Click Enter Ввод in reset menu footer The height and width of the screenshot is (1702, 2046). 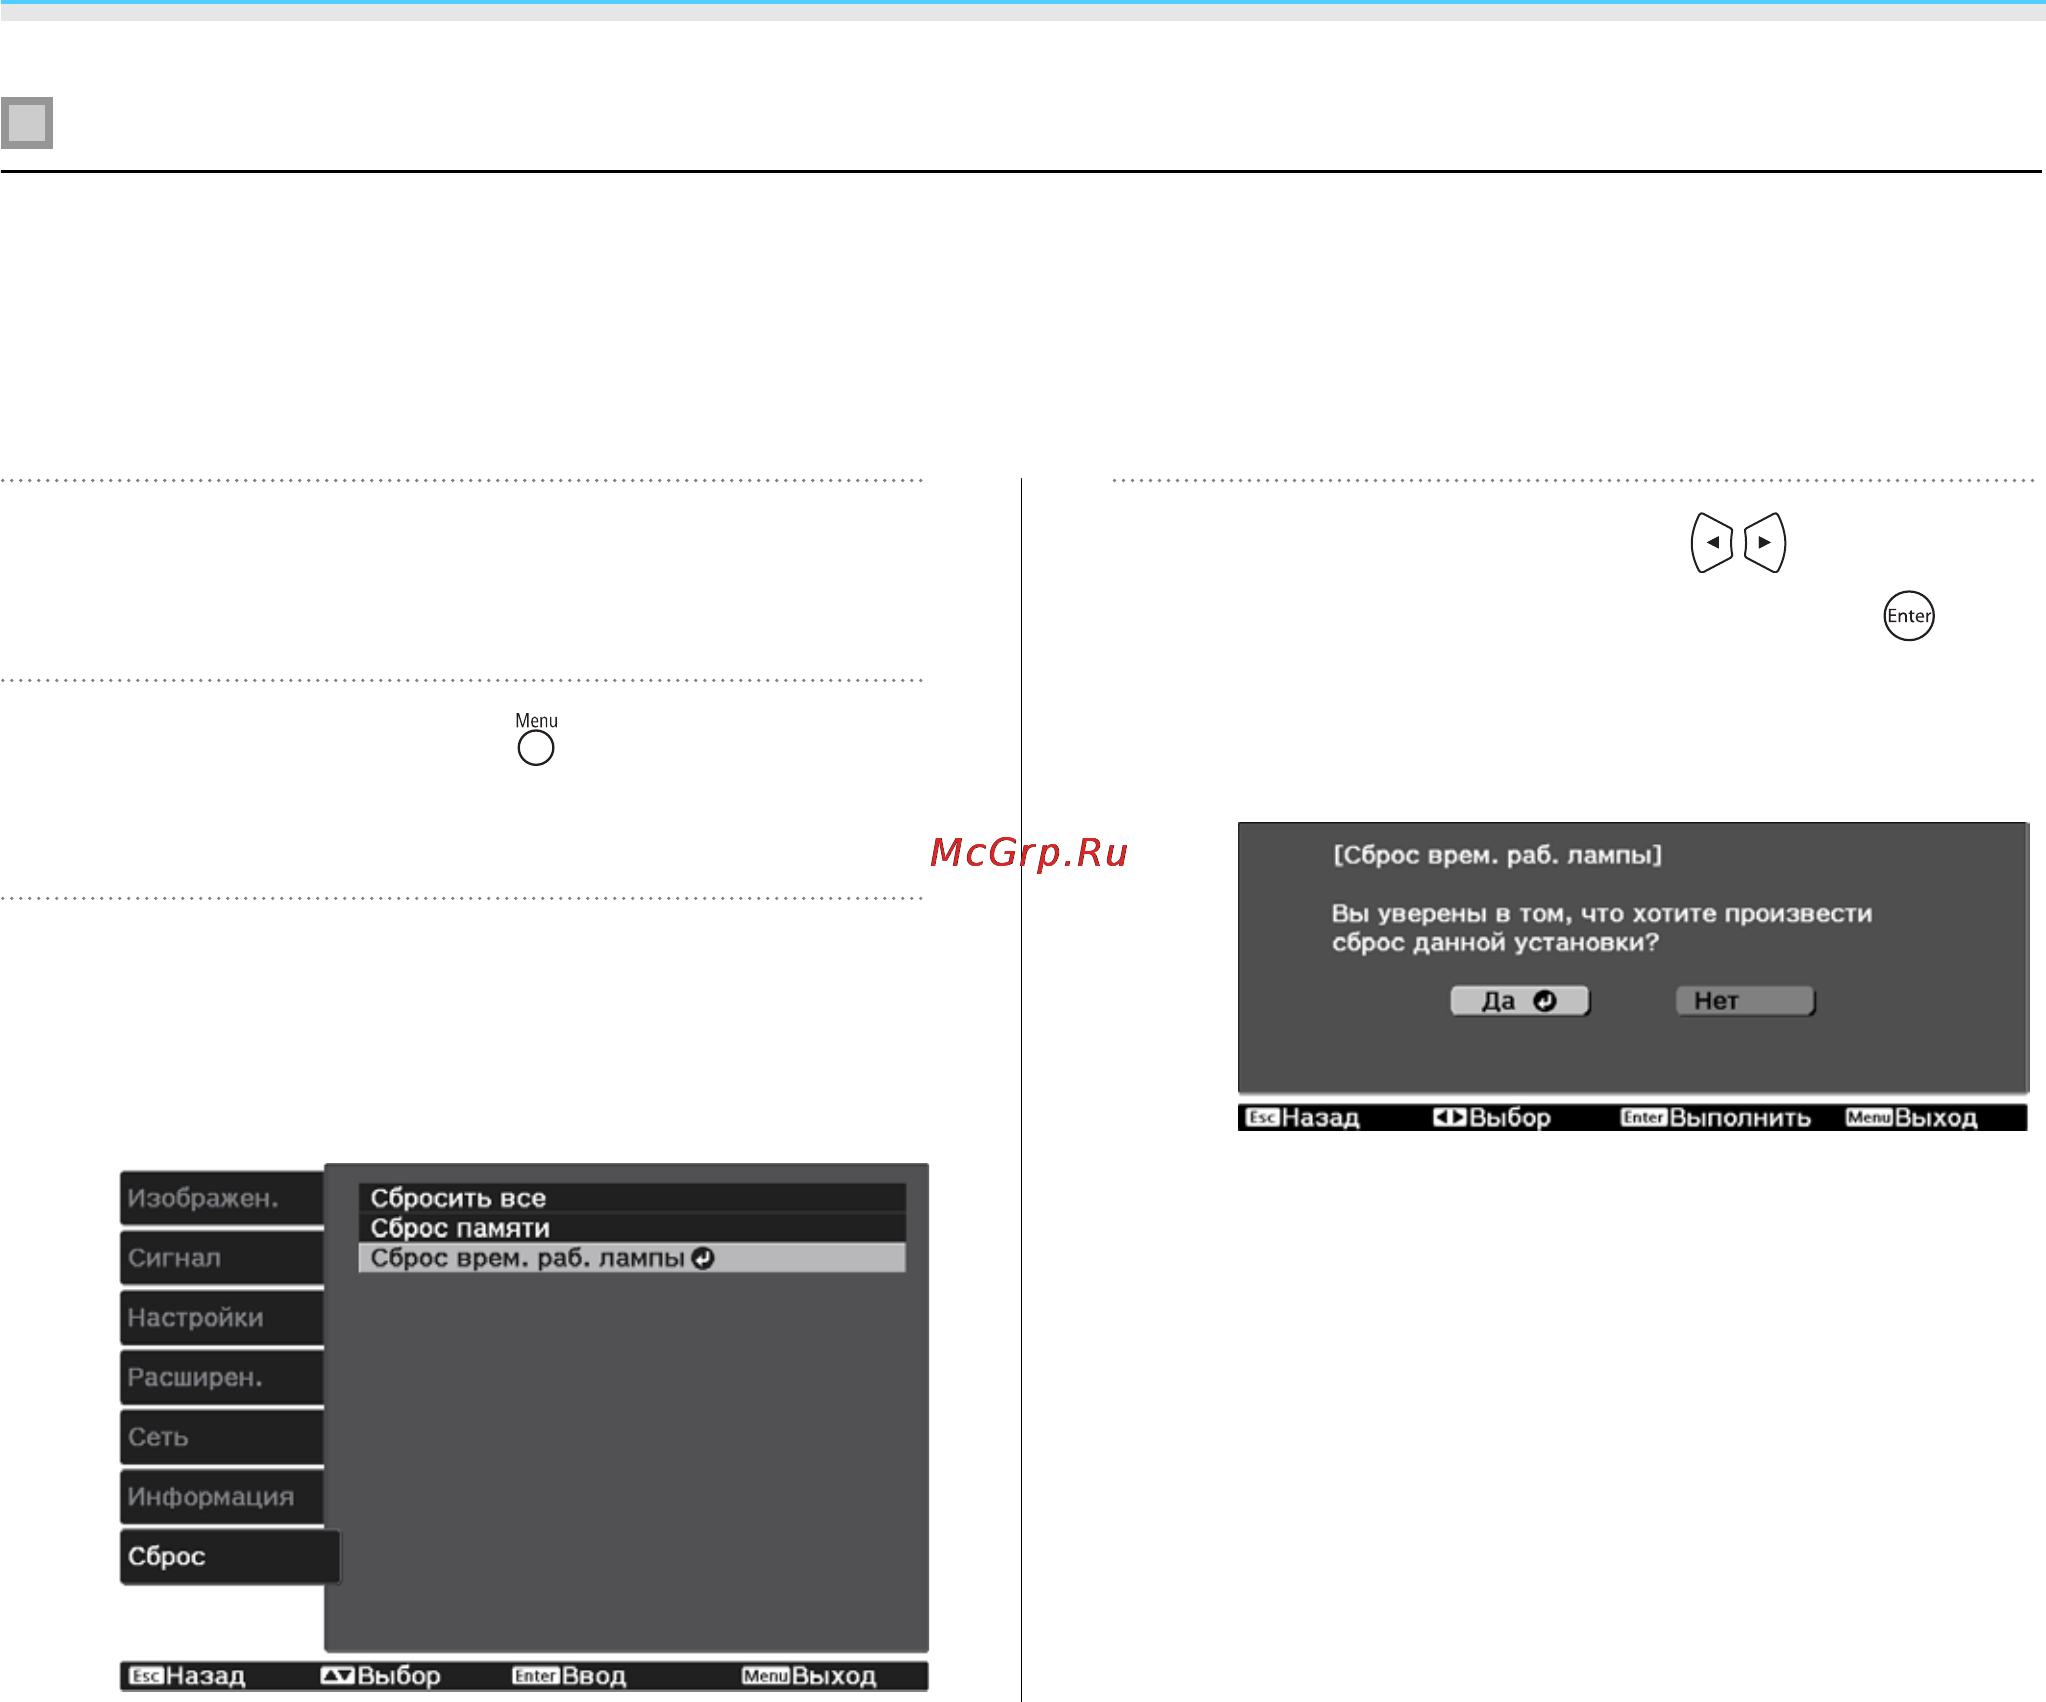(x=569, y=1676)
